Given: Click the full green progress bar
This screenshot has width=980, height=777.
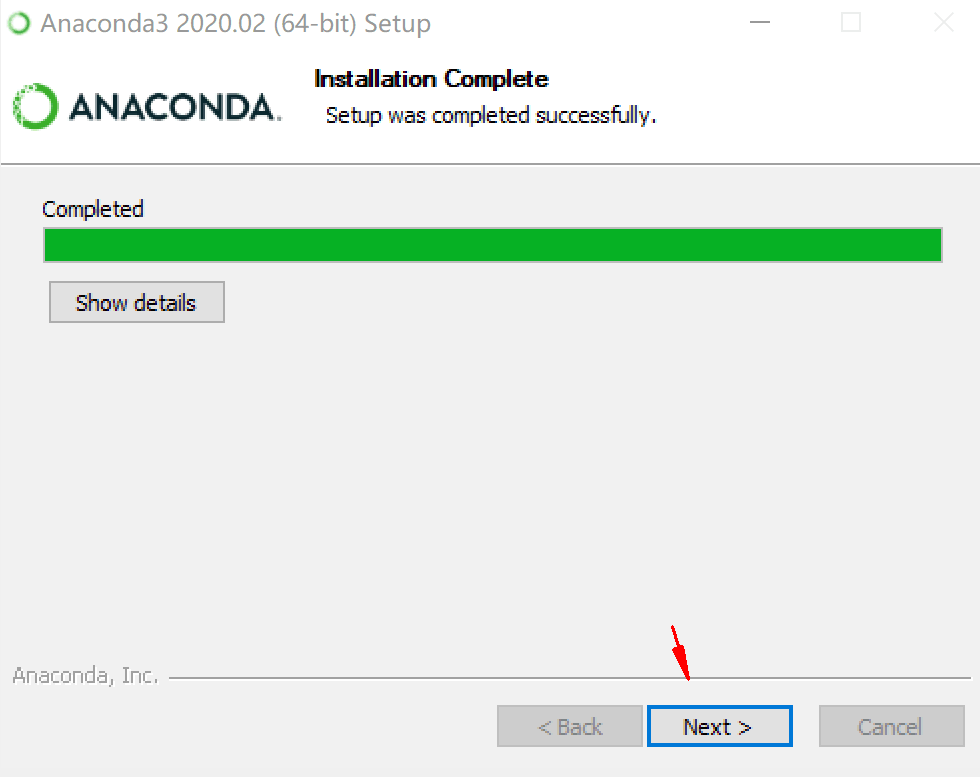Looking at the screenshot, I should pyautogui.click(x=492, y=245).
